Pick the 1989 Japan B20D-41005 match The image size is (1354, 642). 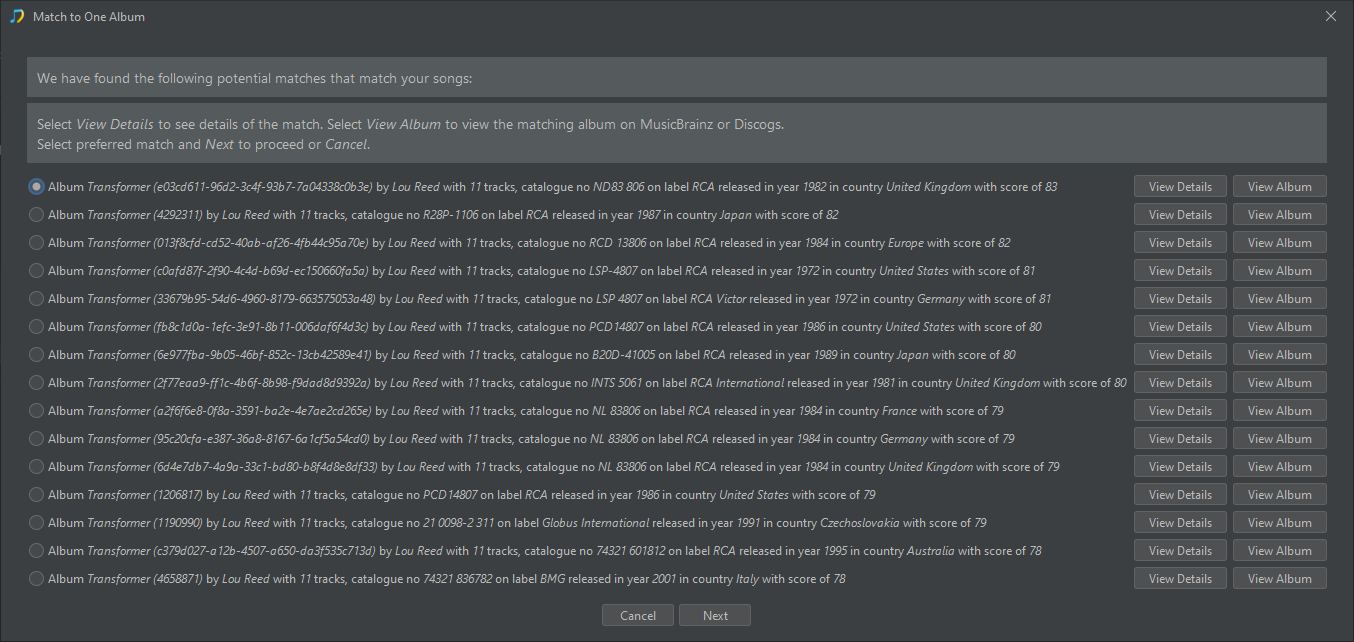click(37, 355)
